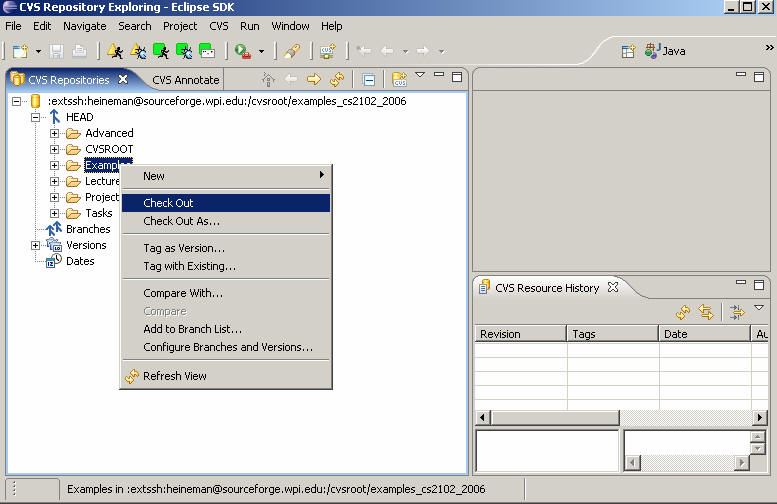Image resolution: width=777 pixels, height=504 pixels.
Task: Choose Tag with Existing… menu entry
Action: [226, 266]
